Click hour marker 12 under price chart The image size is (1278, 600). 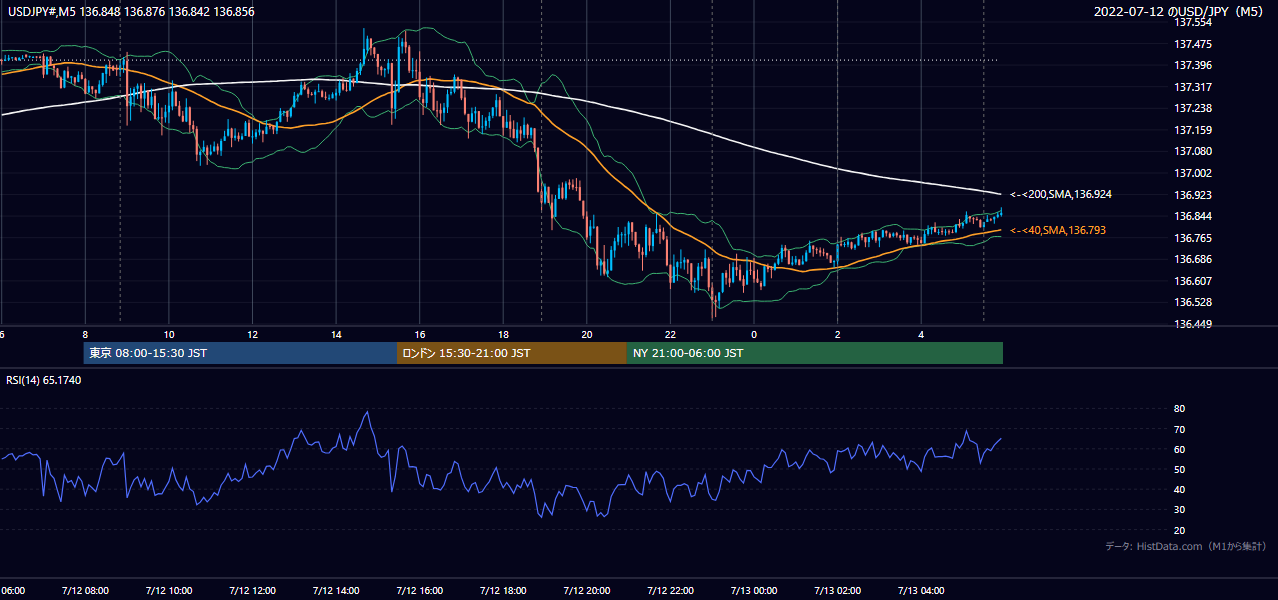click(x=252, y=334)
